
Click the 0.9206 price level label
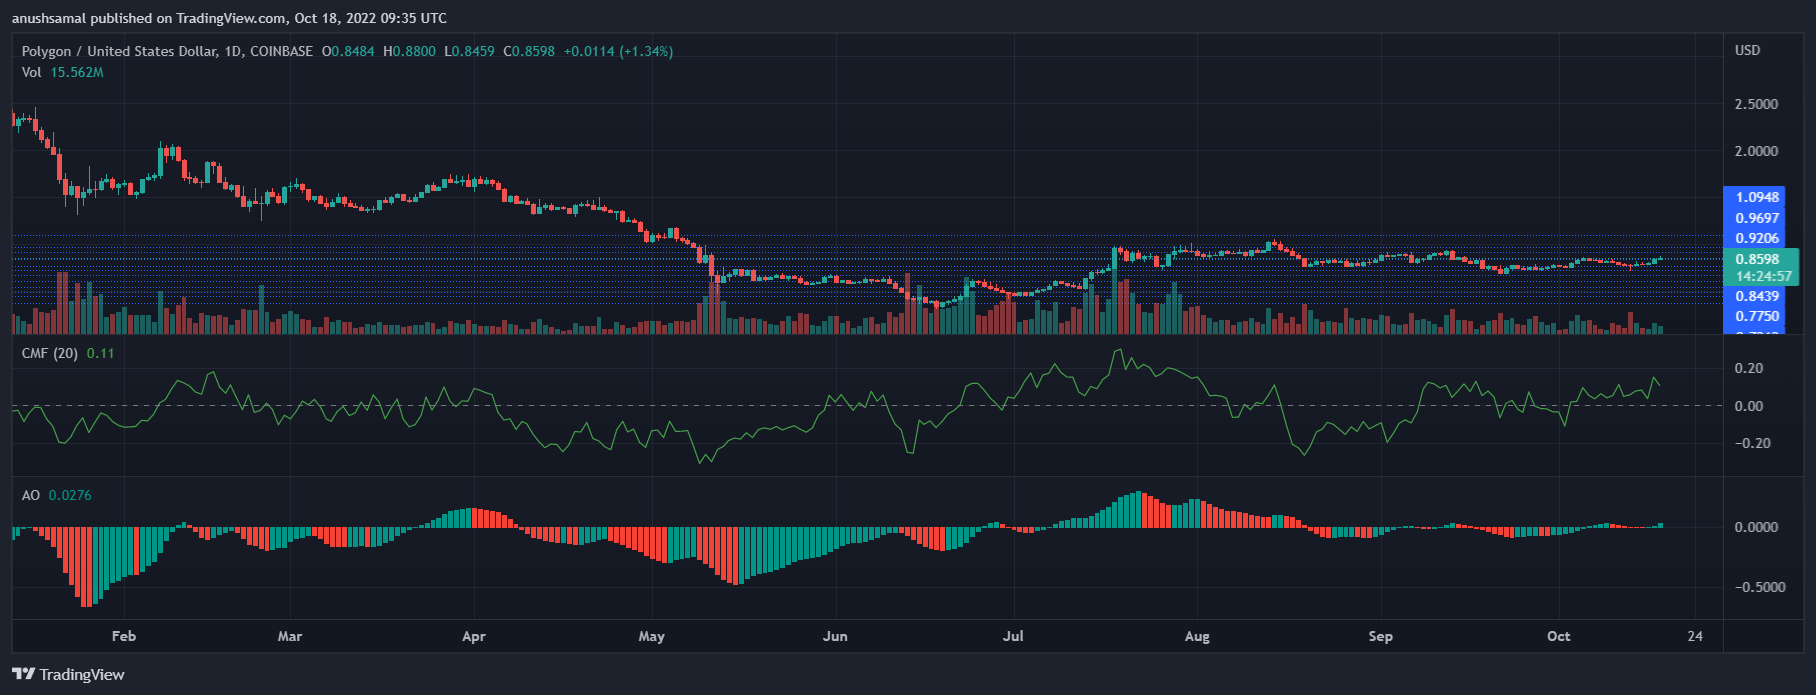1757,238
